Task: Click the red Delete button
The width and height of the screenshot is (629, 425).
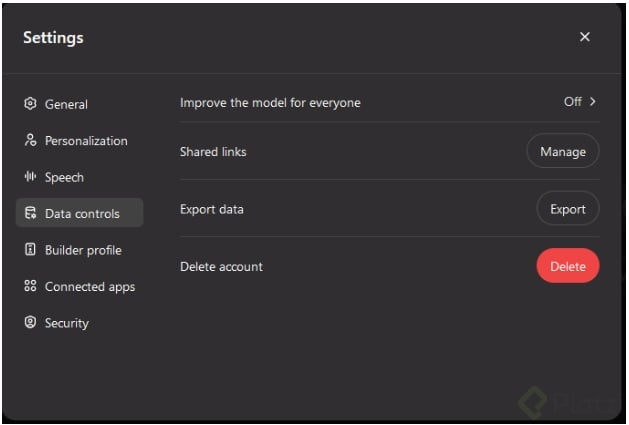Action: click(x=568, y=266)
